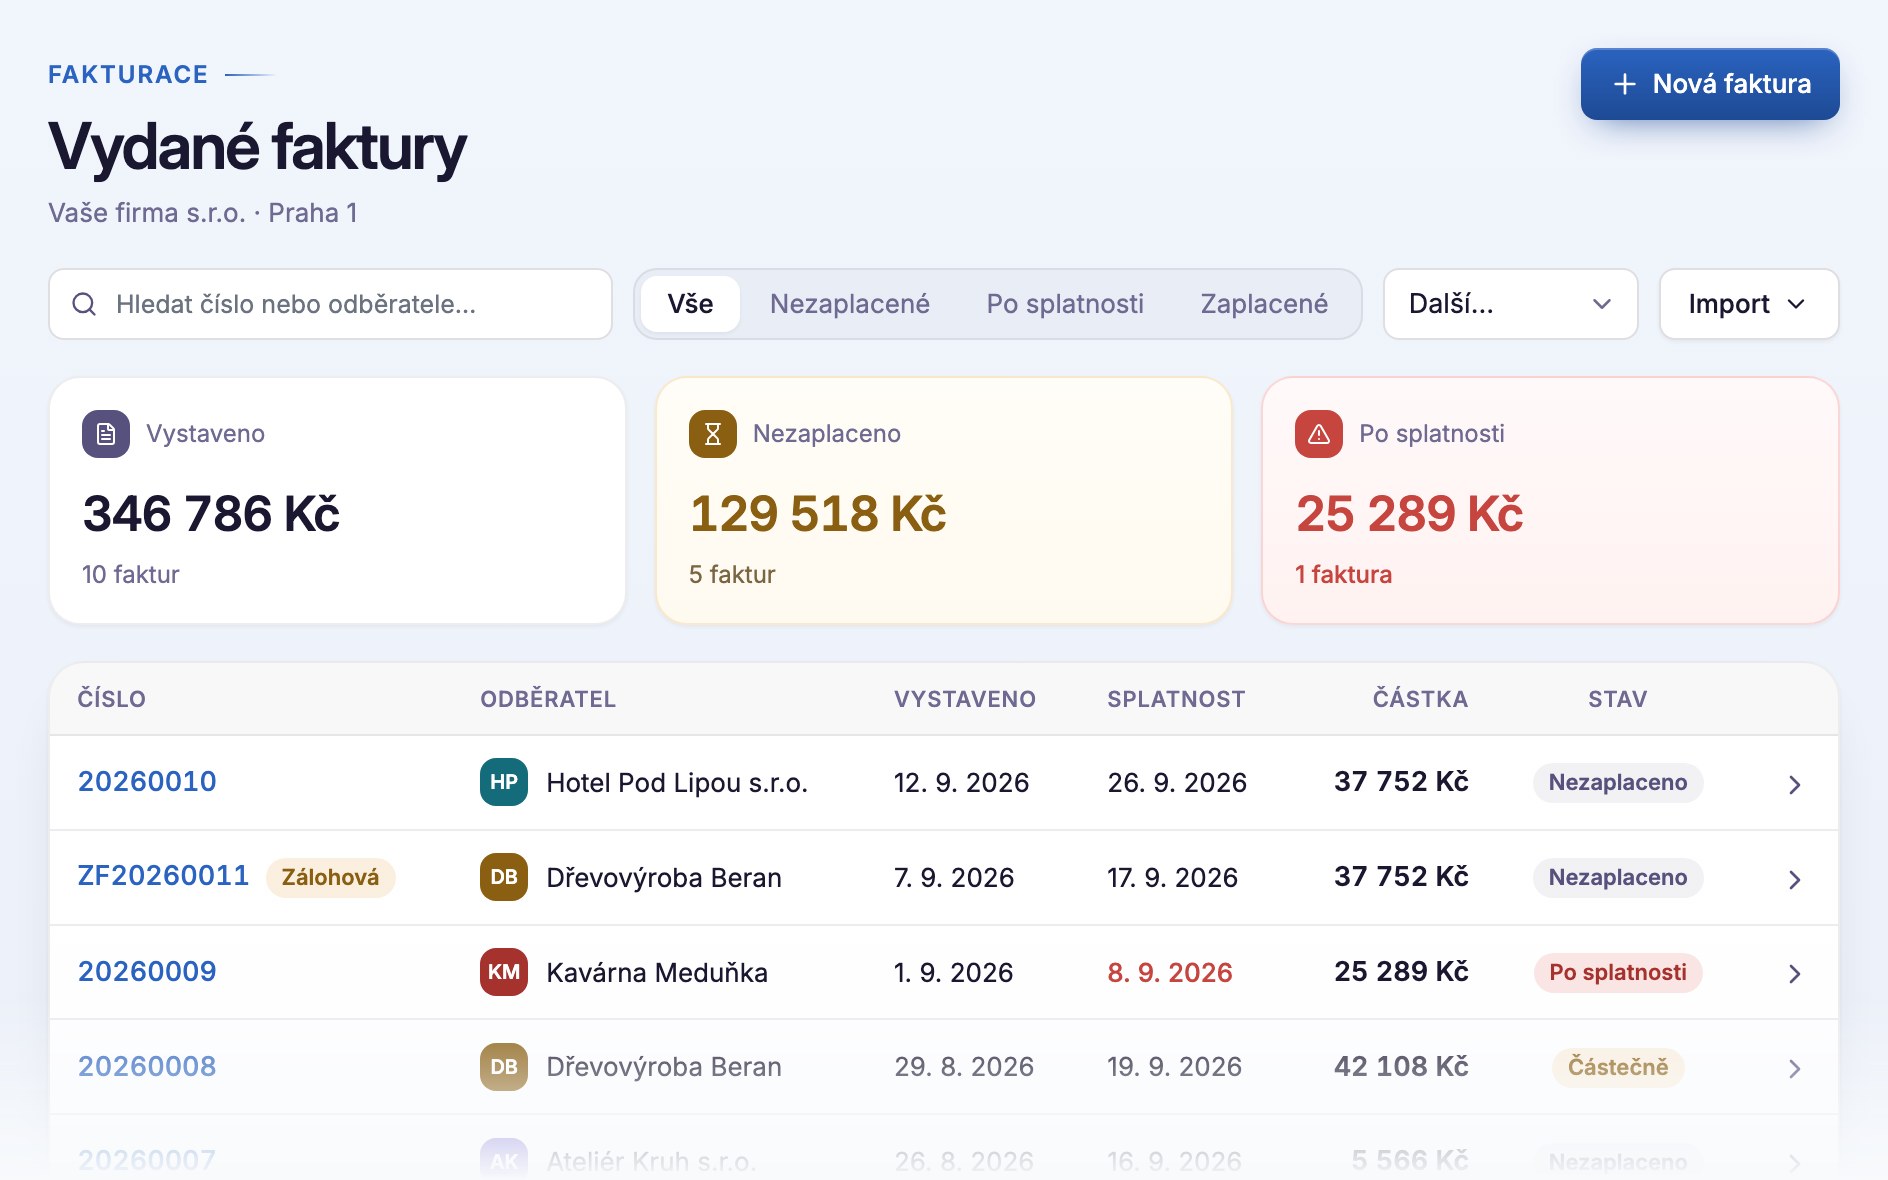Click the KM avatar for Kavárna Meduňka
The width and height of the screenshot is (1888, 1180).
[504, 972]
